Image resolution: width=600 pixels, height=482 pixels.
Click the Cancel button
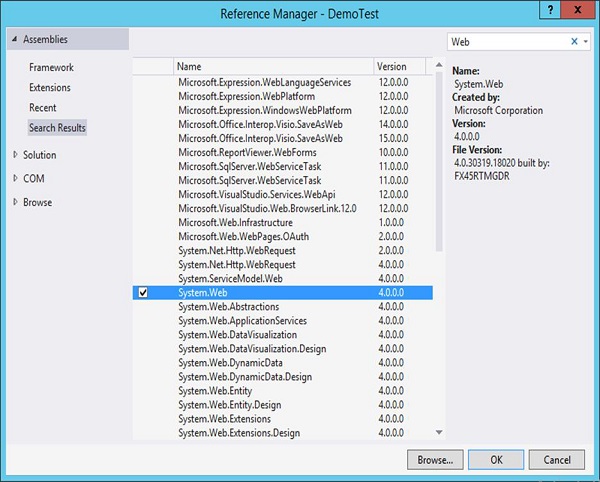pyautogui.click(x=556, y=460)
